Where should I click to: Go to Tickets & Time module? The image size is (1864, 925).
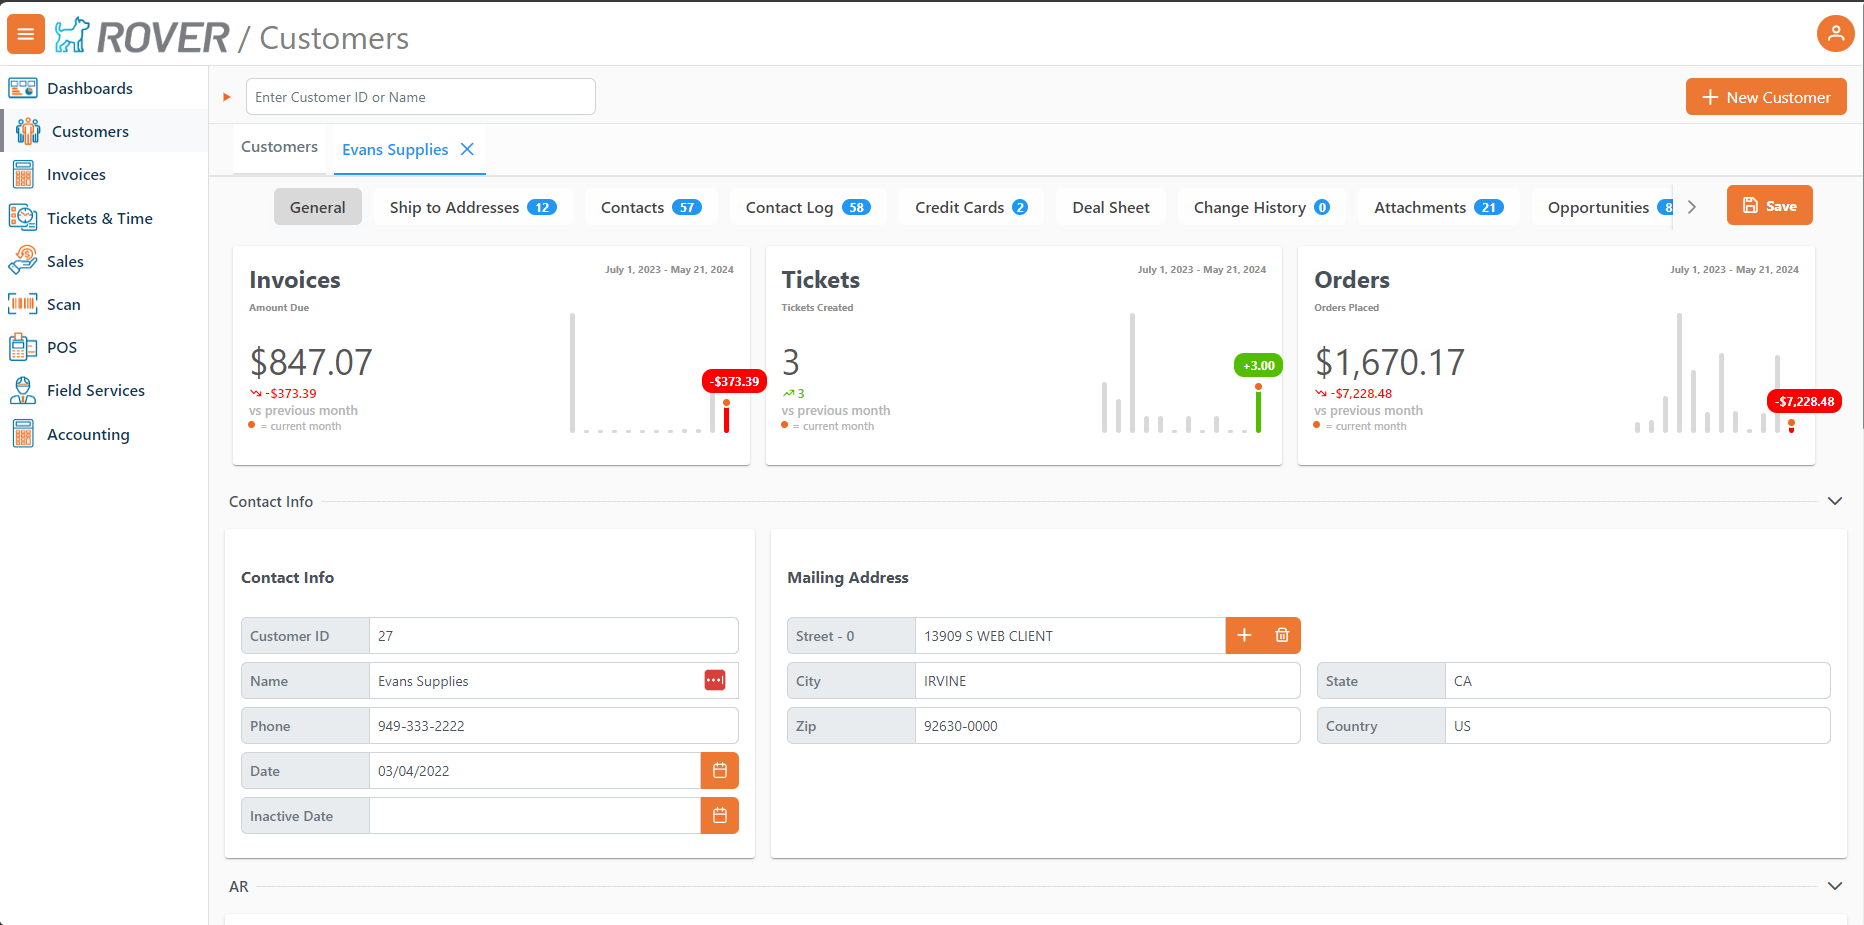[x=99, y=218]
